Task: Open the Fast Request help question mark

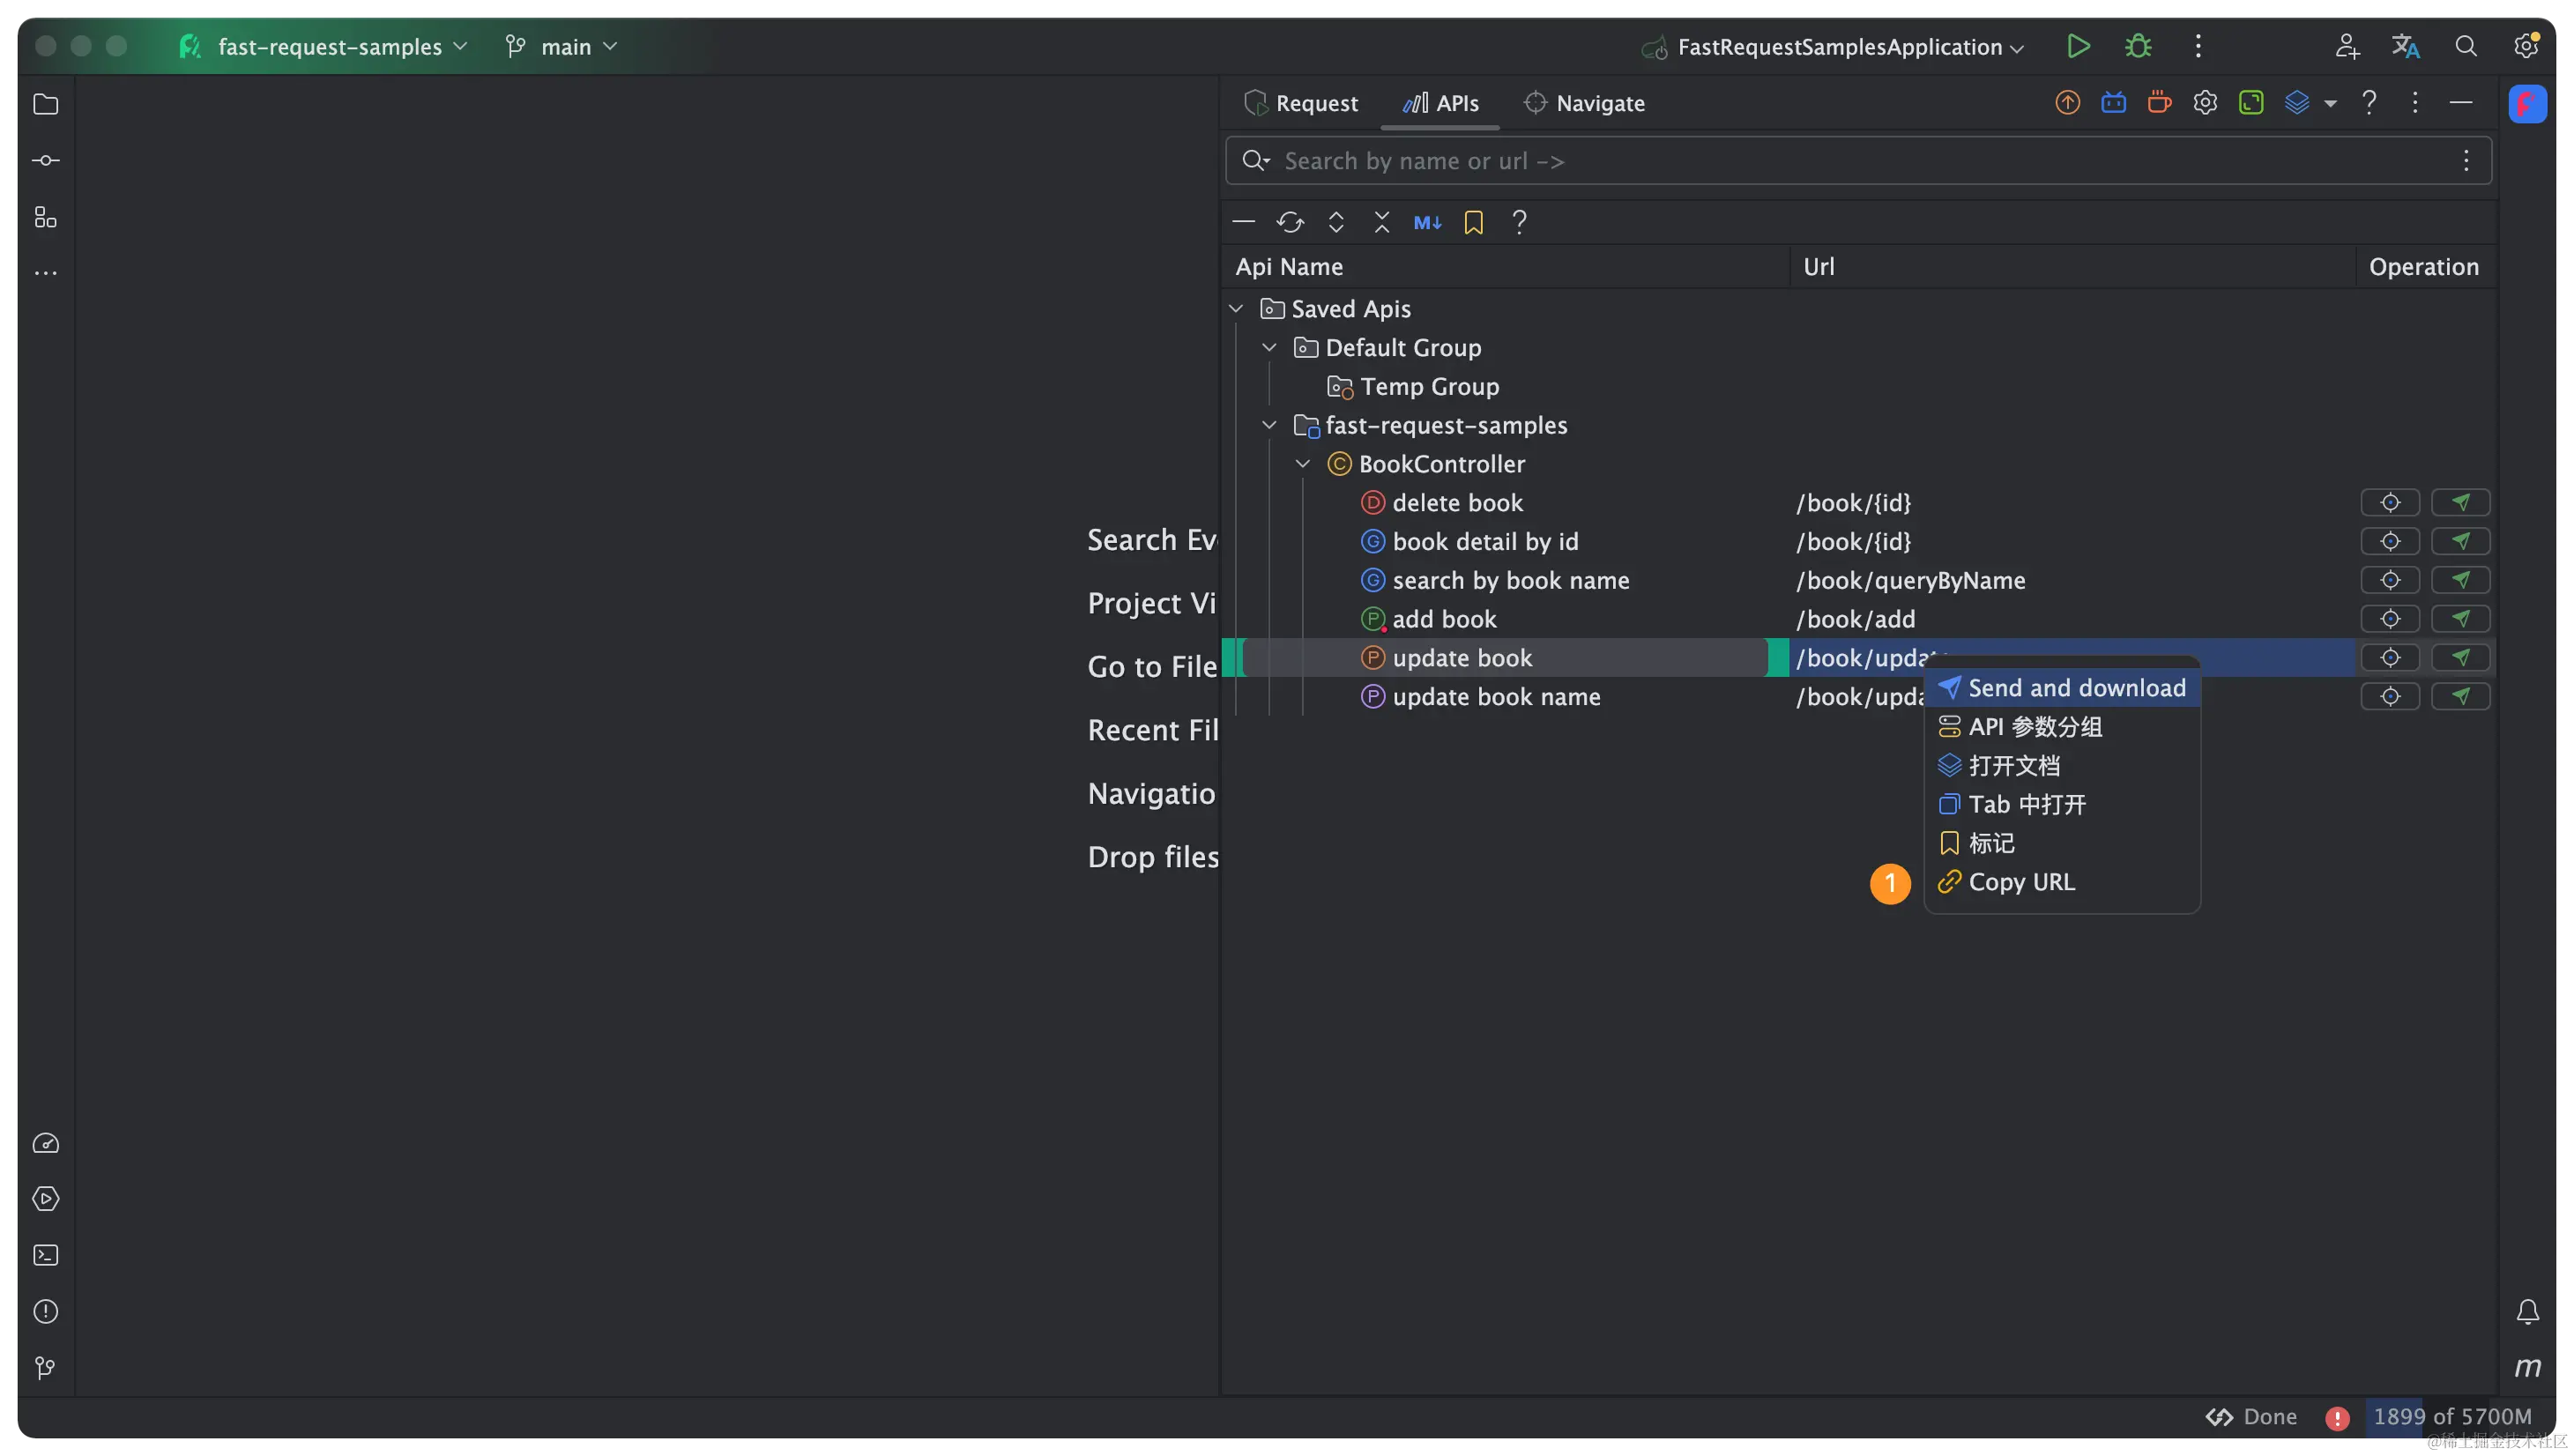Action: (x=2368, y=102)
